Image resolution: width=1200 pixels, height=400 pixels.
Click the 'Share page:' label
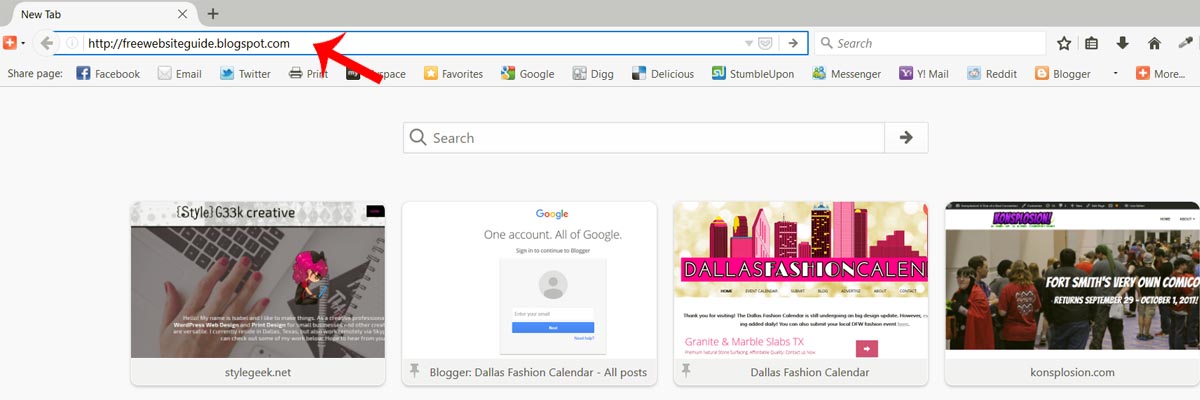pyautogui.click(x=35, y=73)
